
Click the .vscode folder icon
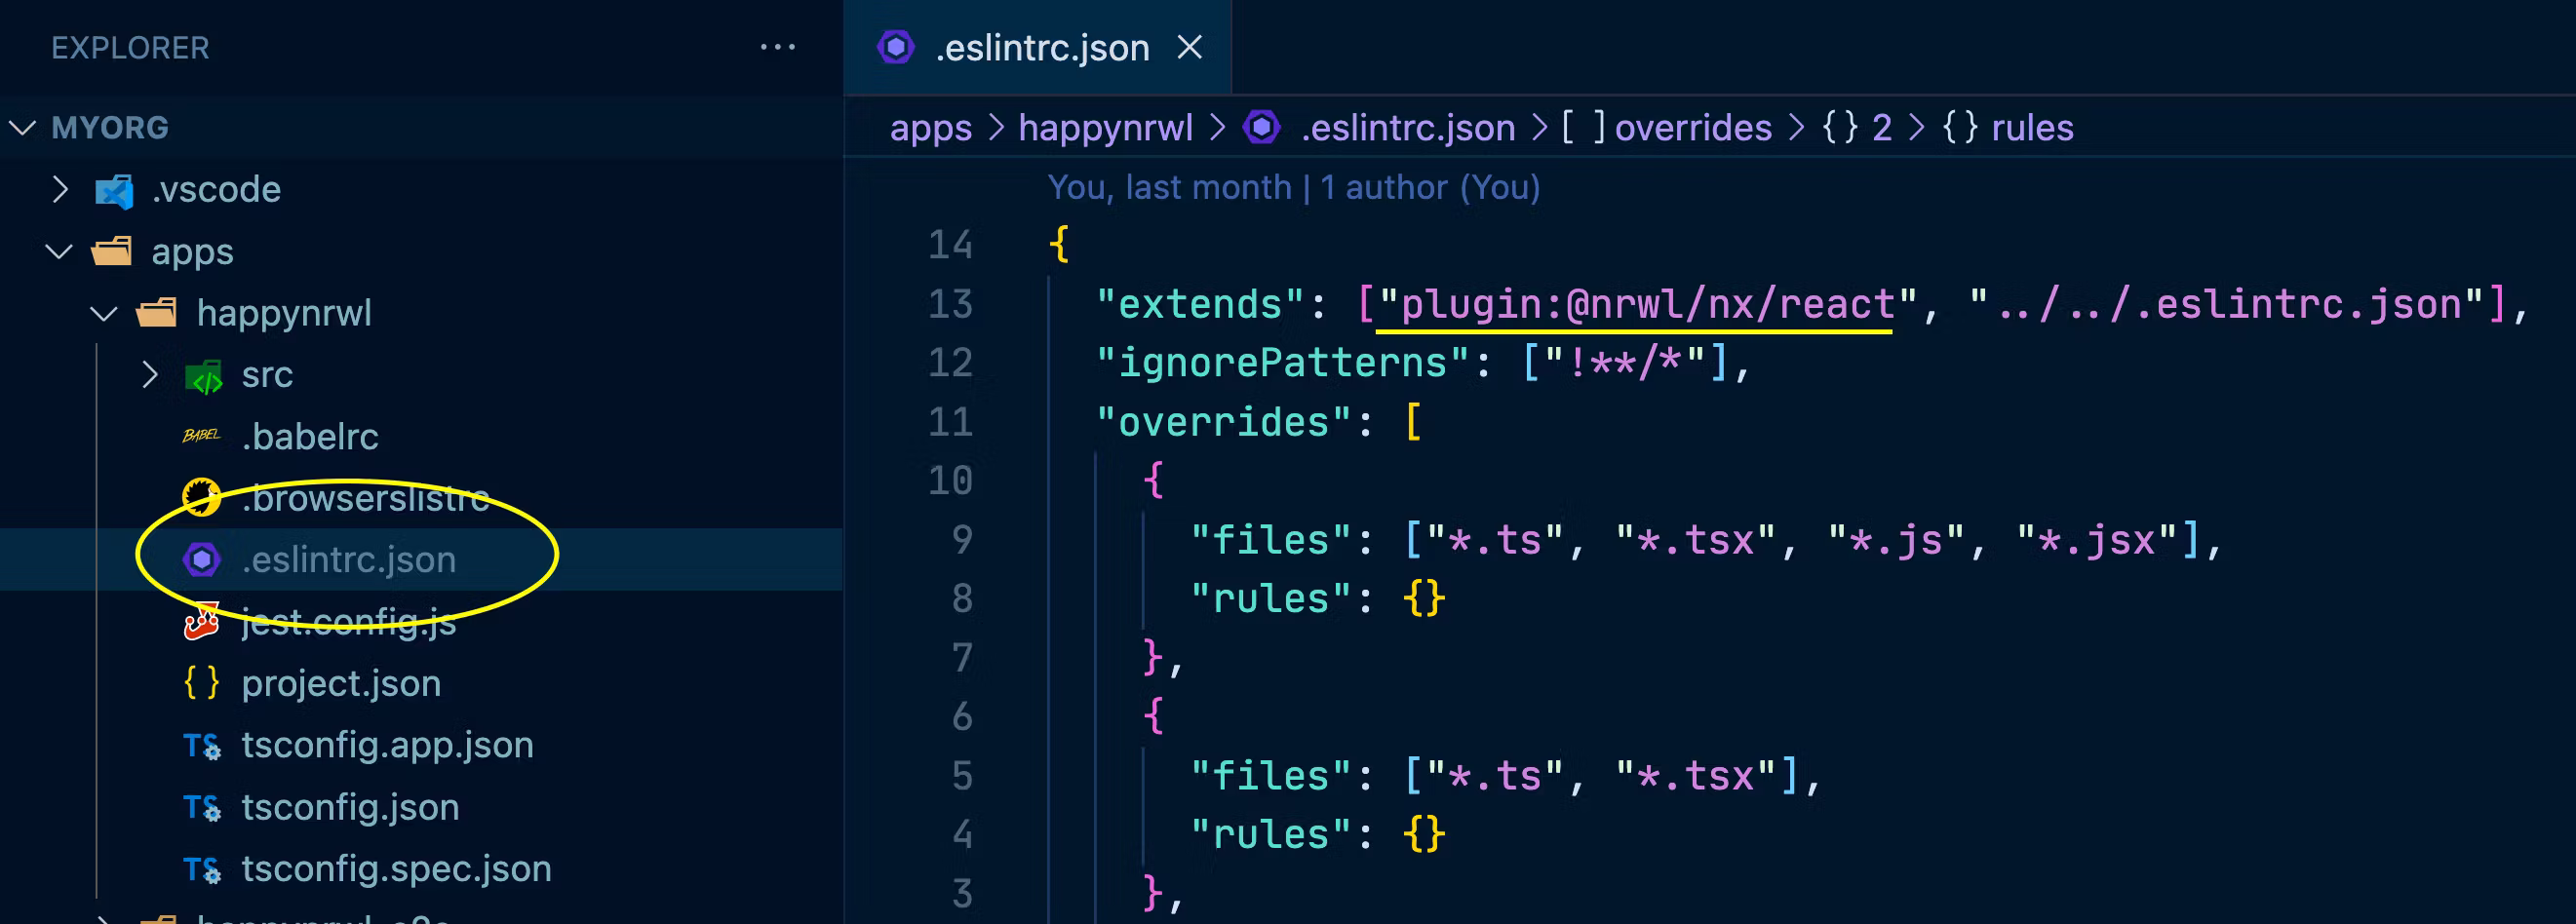click(114, 190)
